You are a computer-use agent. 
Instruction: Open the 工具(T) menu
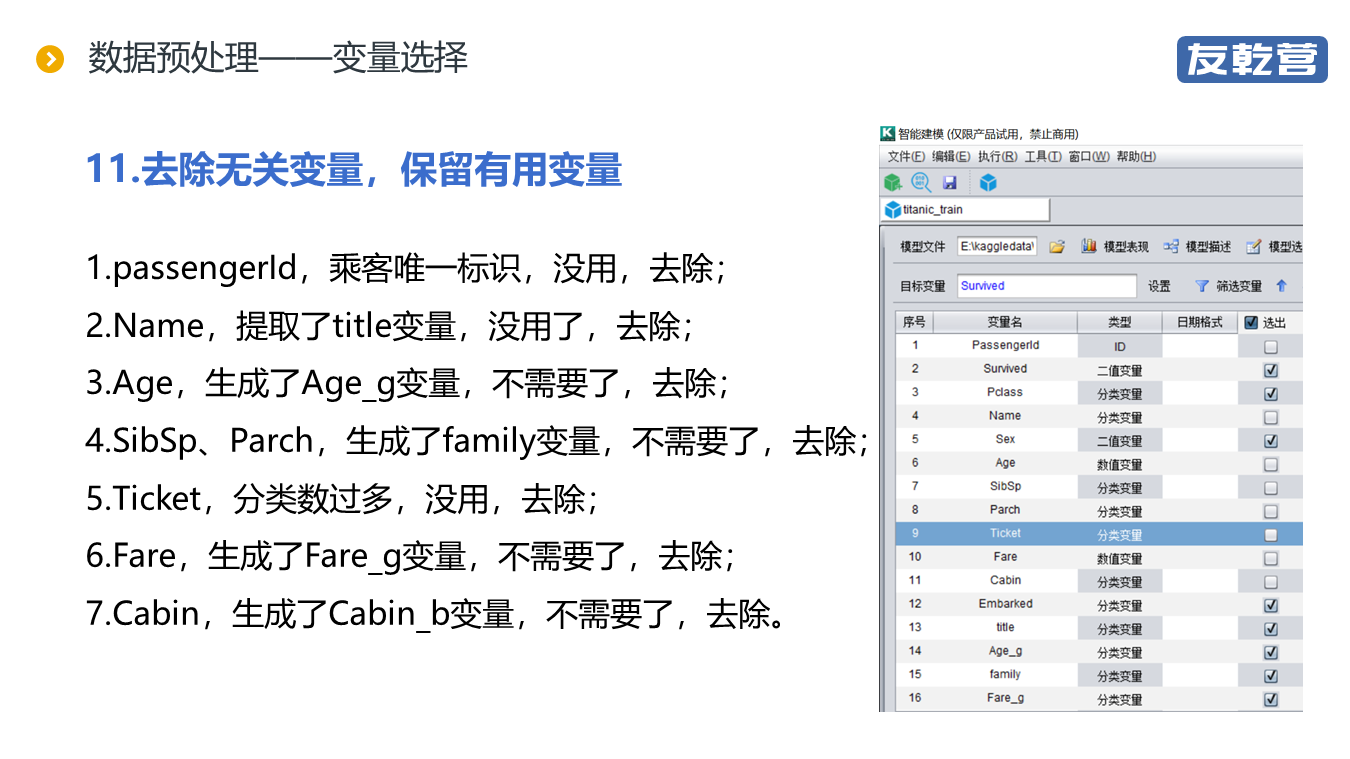1043,157
